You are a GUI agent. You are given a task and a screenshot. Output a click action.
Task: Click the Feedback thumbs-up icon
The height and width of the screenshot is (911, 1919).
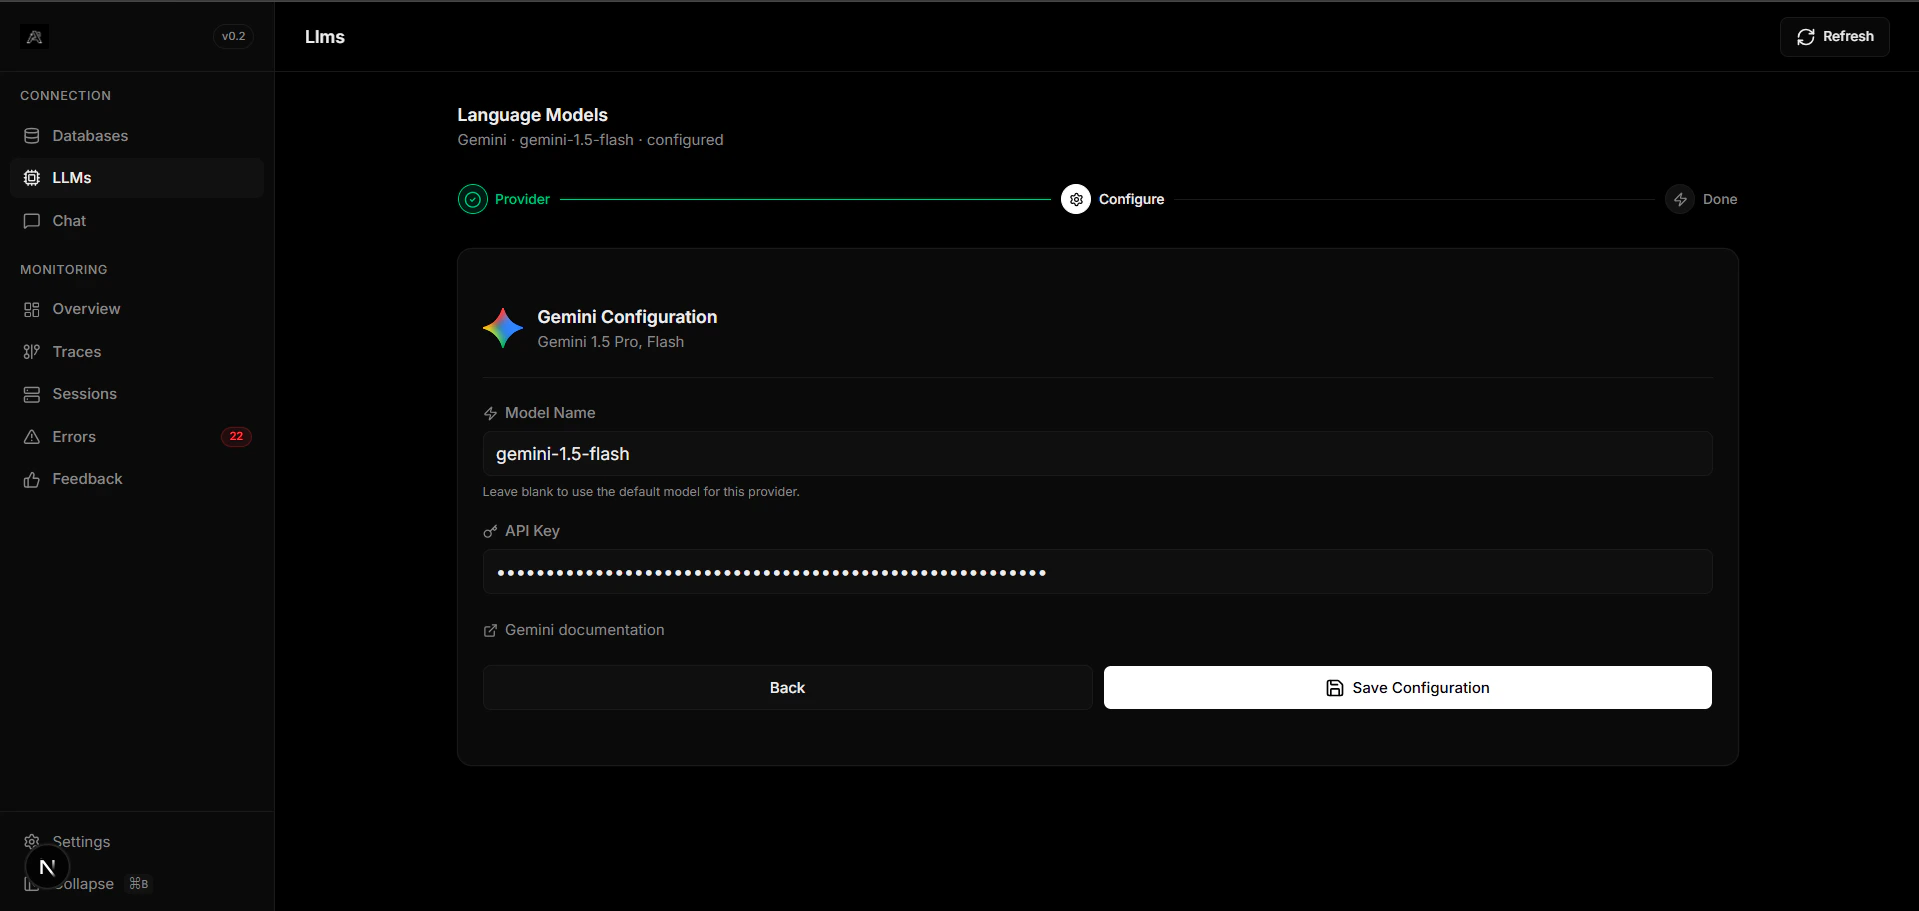point(32,480)
